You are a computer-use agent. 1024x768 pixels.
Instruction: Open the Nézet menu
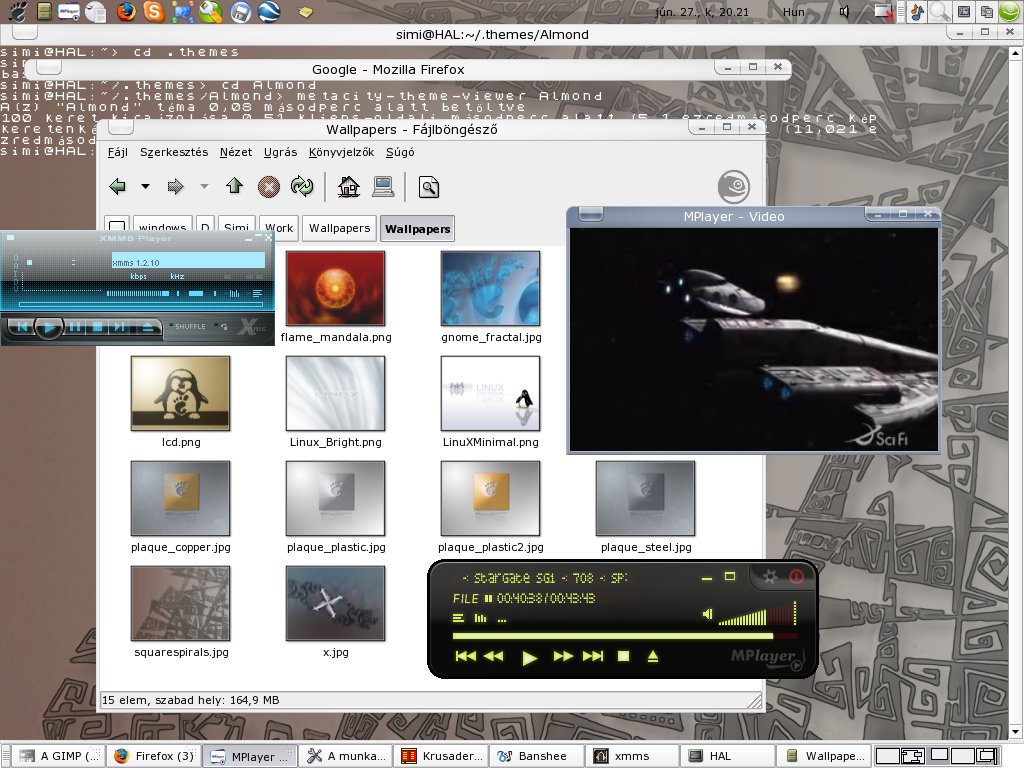pyautogui.click(x=236, y=152)
